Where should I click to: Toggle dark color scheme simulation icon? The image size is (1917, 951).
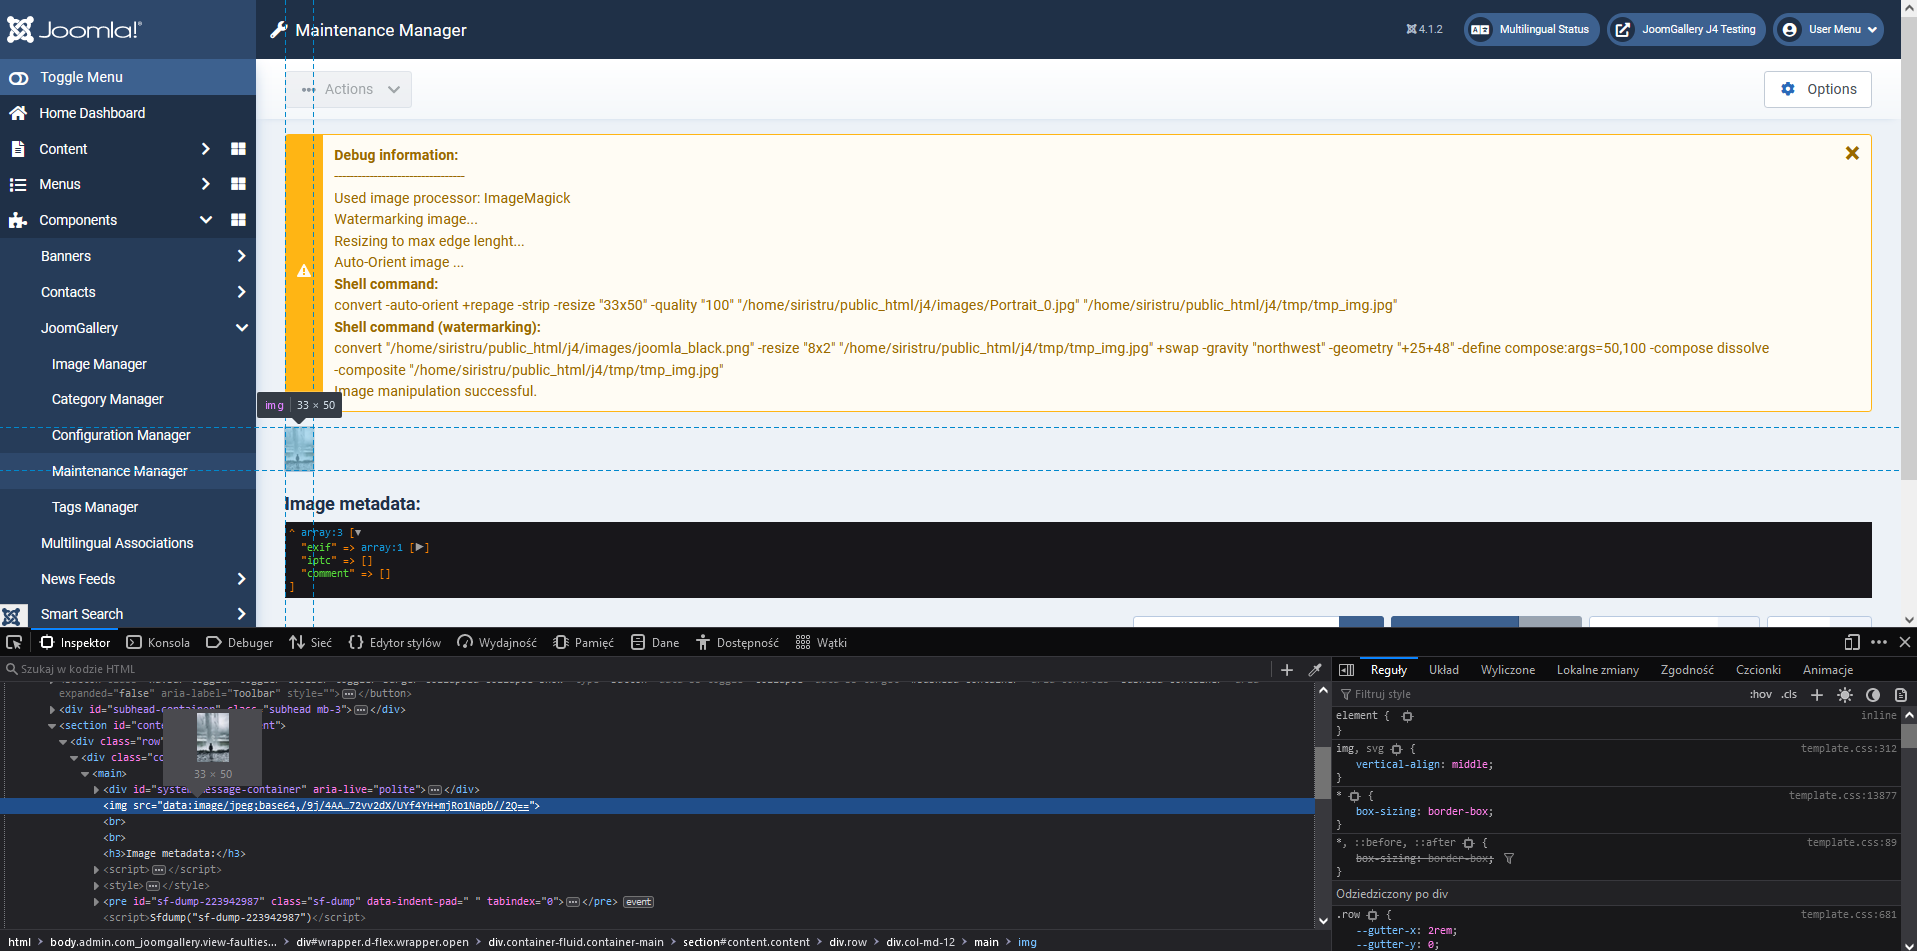point(1873,694)
